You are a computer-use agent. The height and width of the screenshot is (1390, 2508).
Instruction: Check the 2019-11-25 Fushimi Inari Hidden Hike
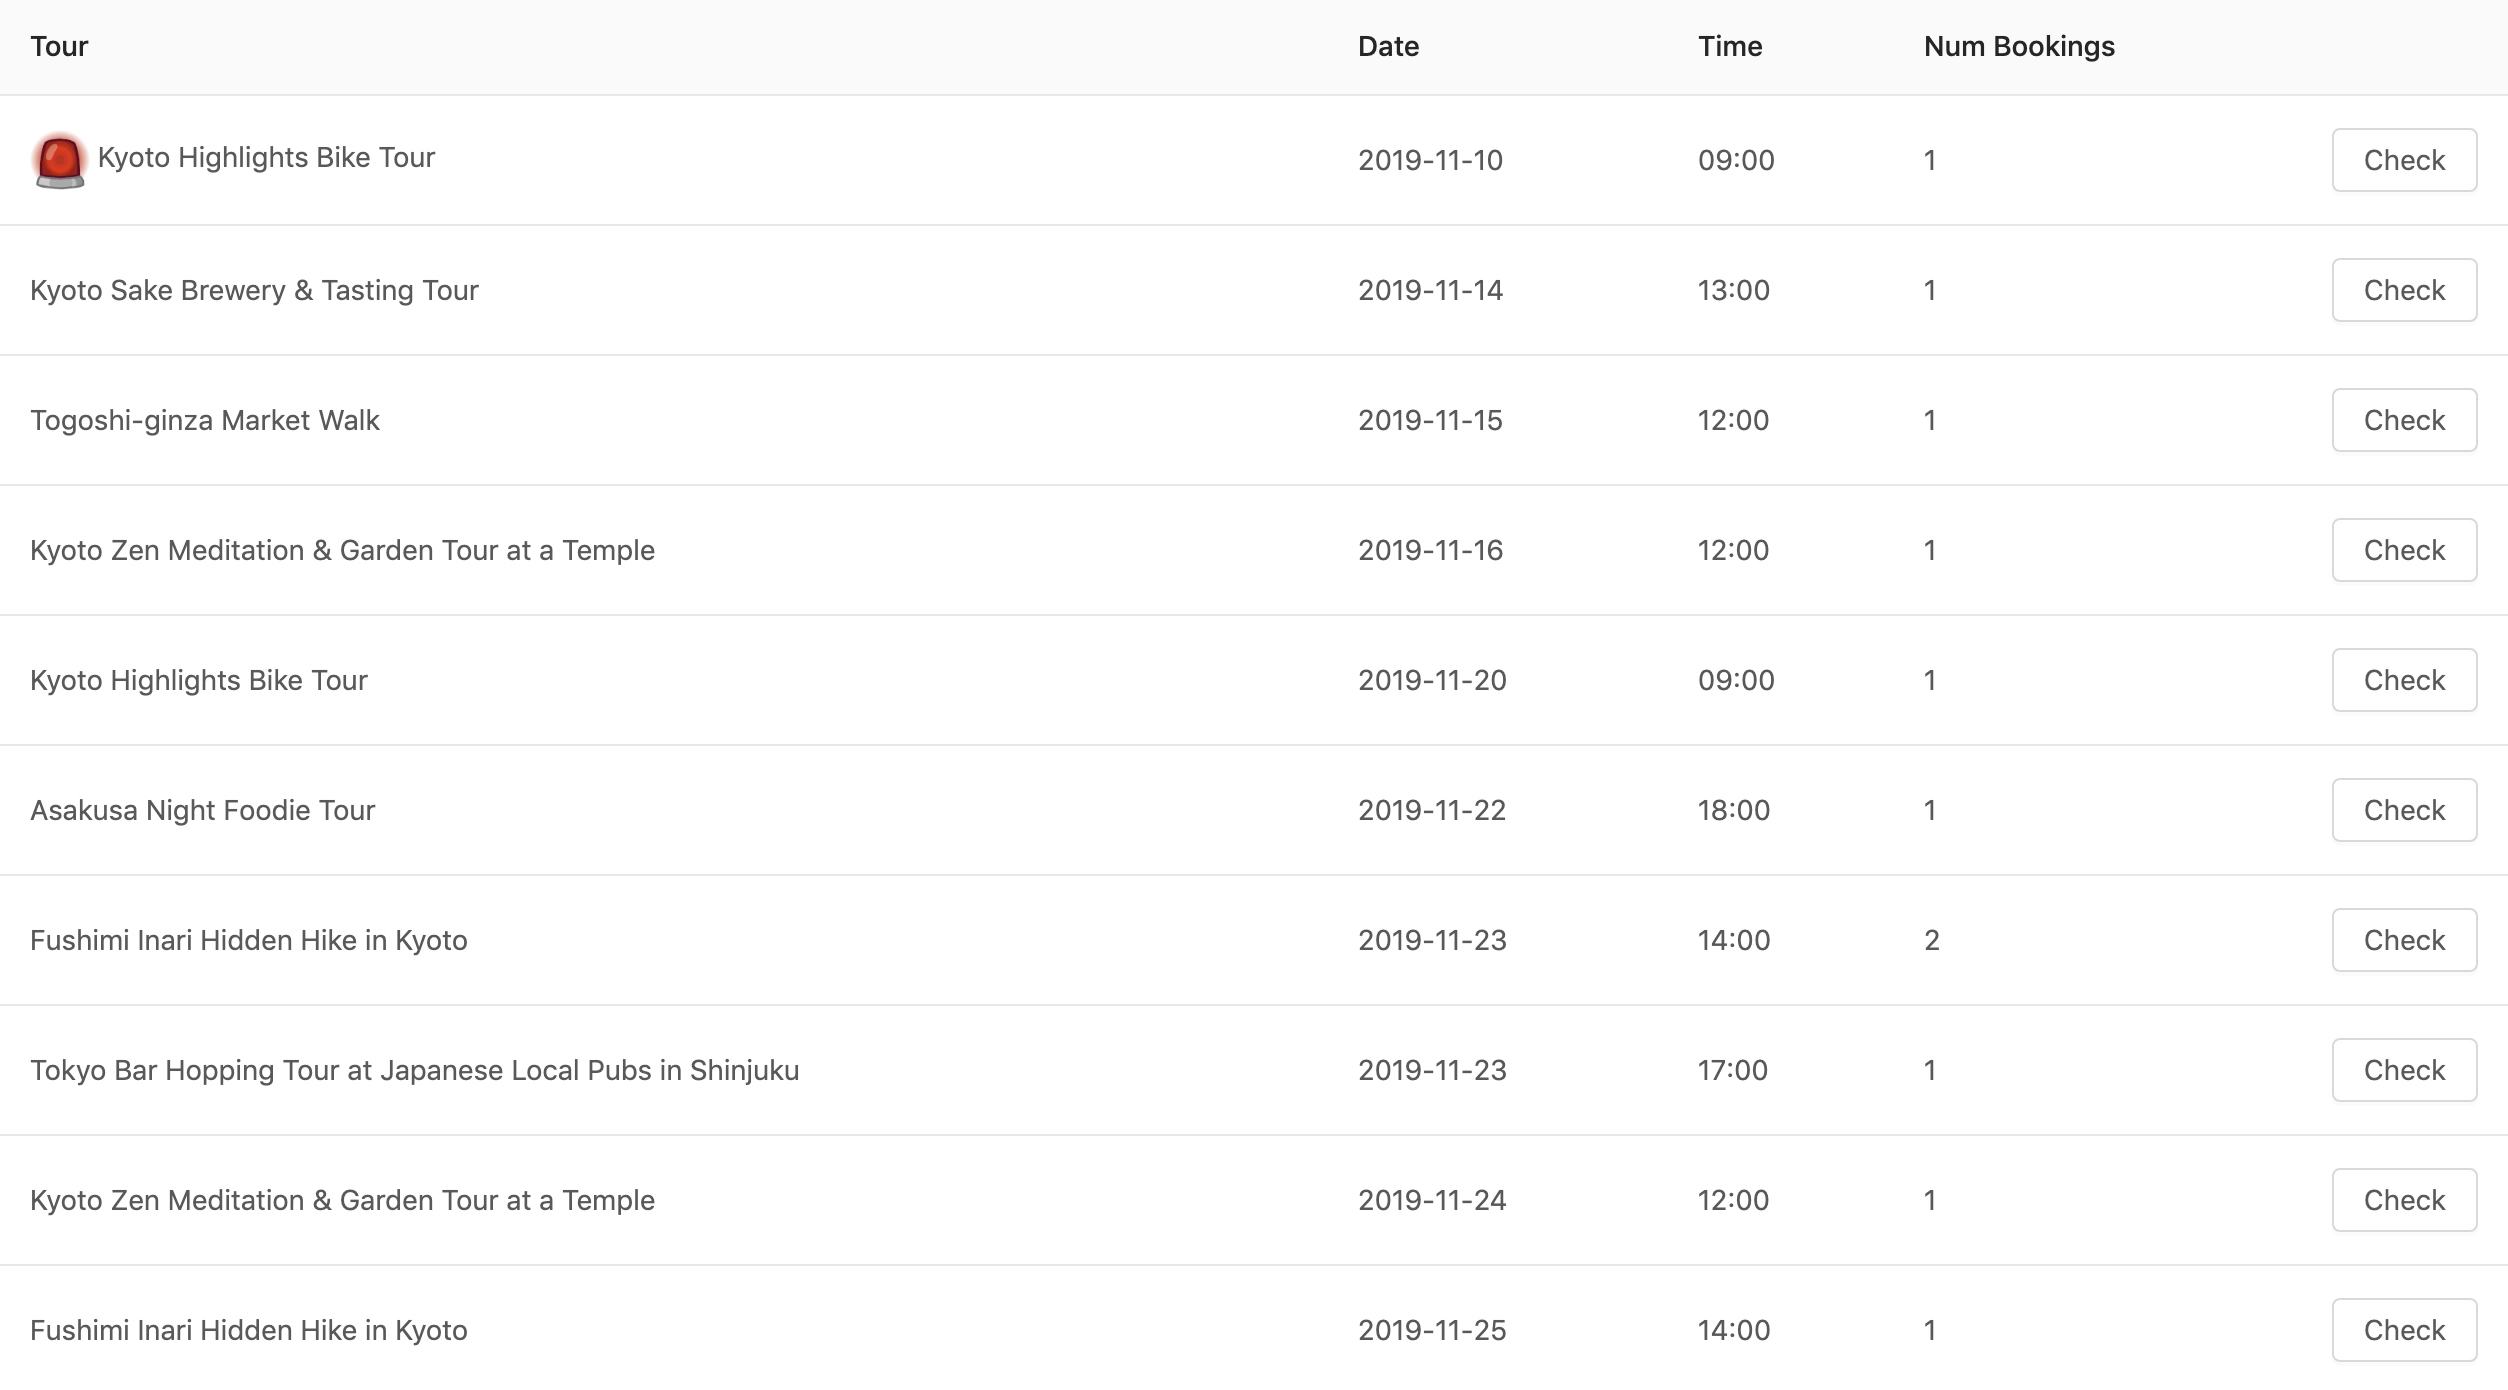click(x=2403, y=1330)
